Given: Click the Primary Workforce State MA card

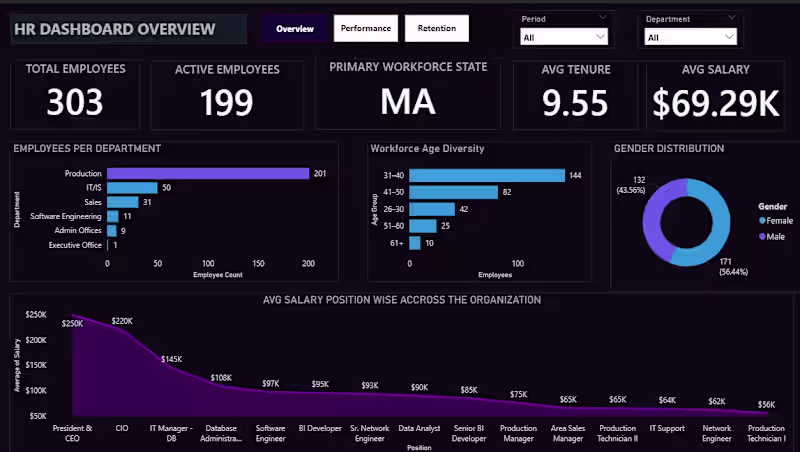Looking at the screenshot, I should point(408,93).
